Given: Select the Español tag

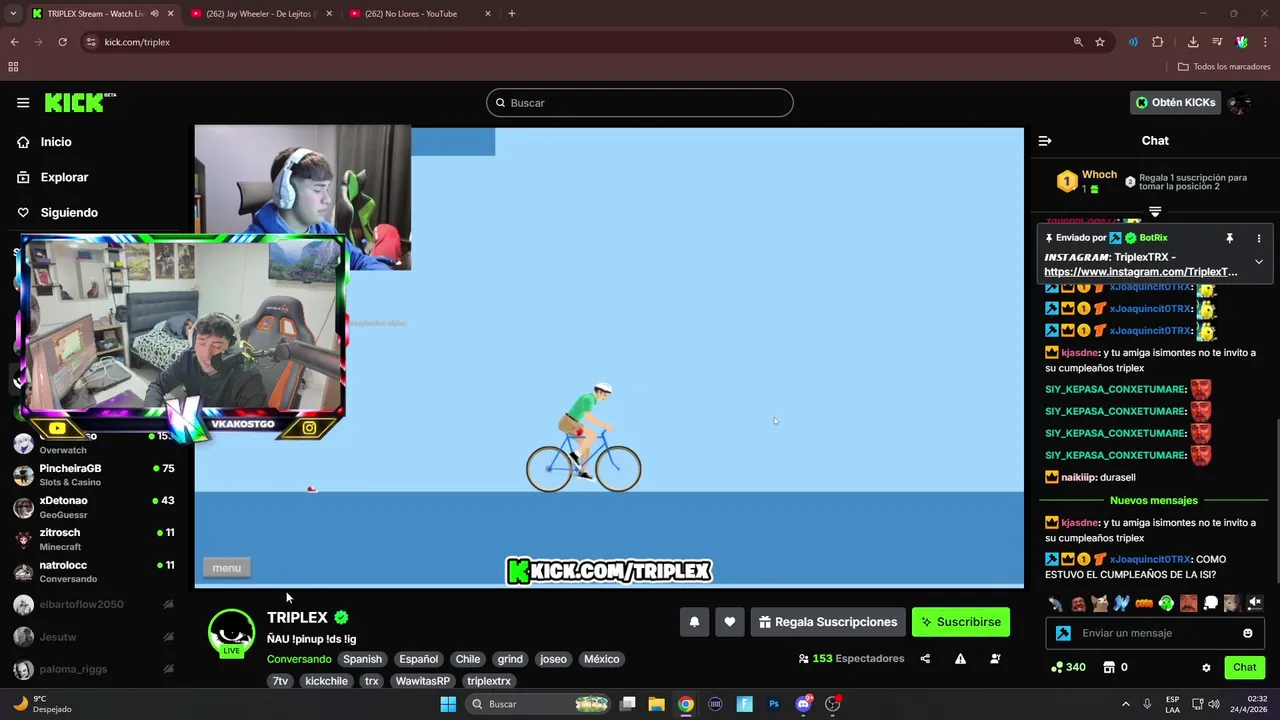Looking at the screenshot, I should coord(418,659).
